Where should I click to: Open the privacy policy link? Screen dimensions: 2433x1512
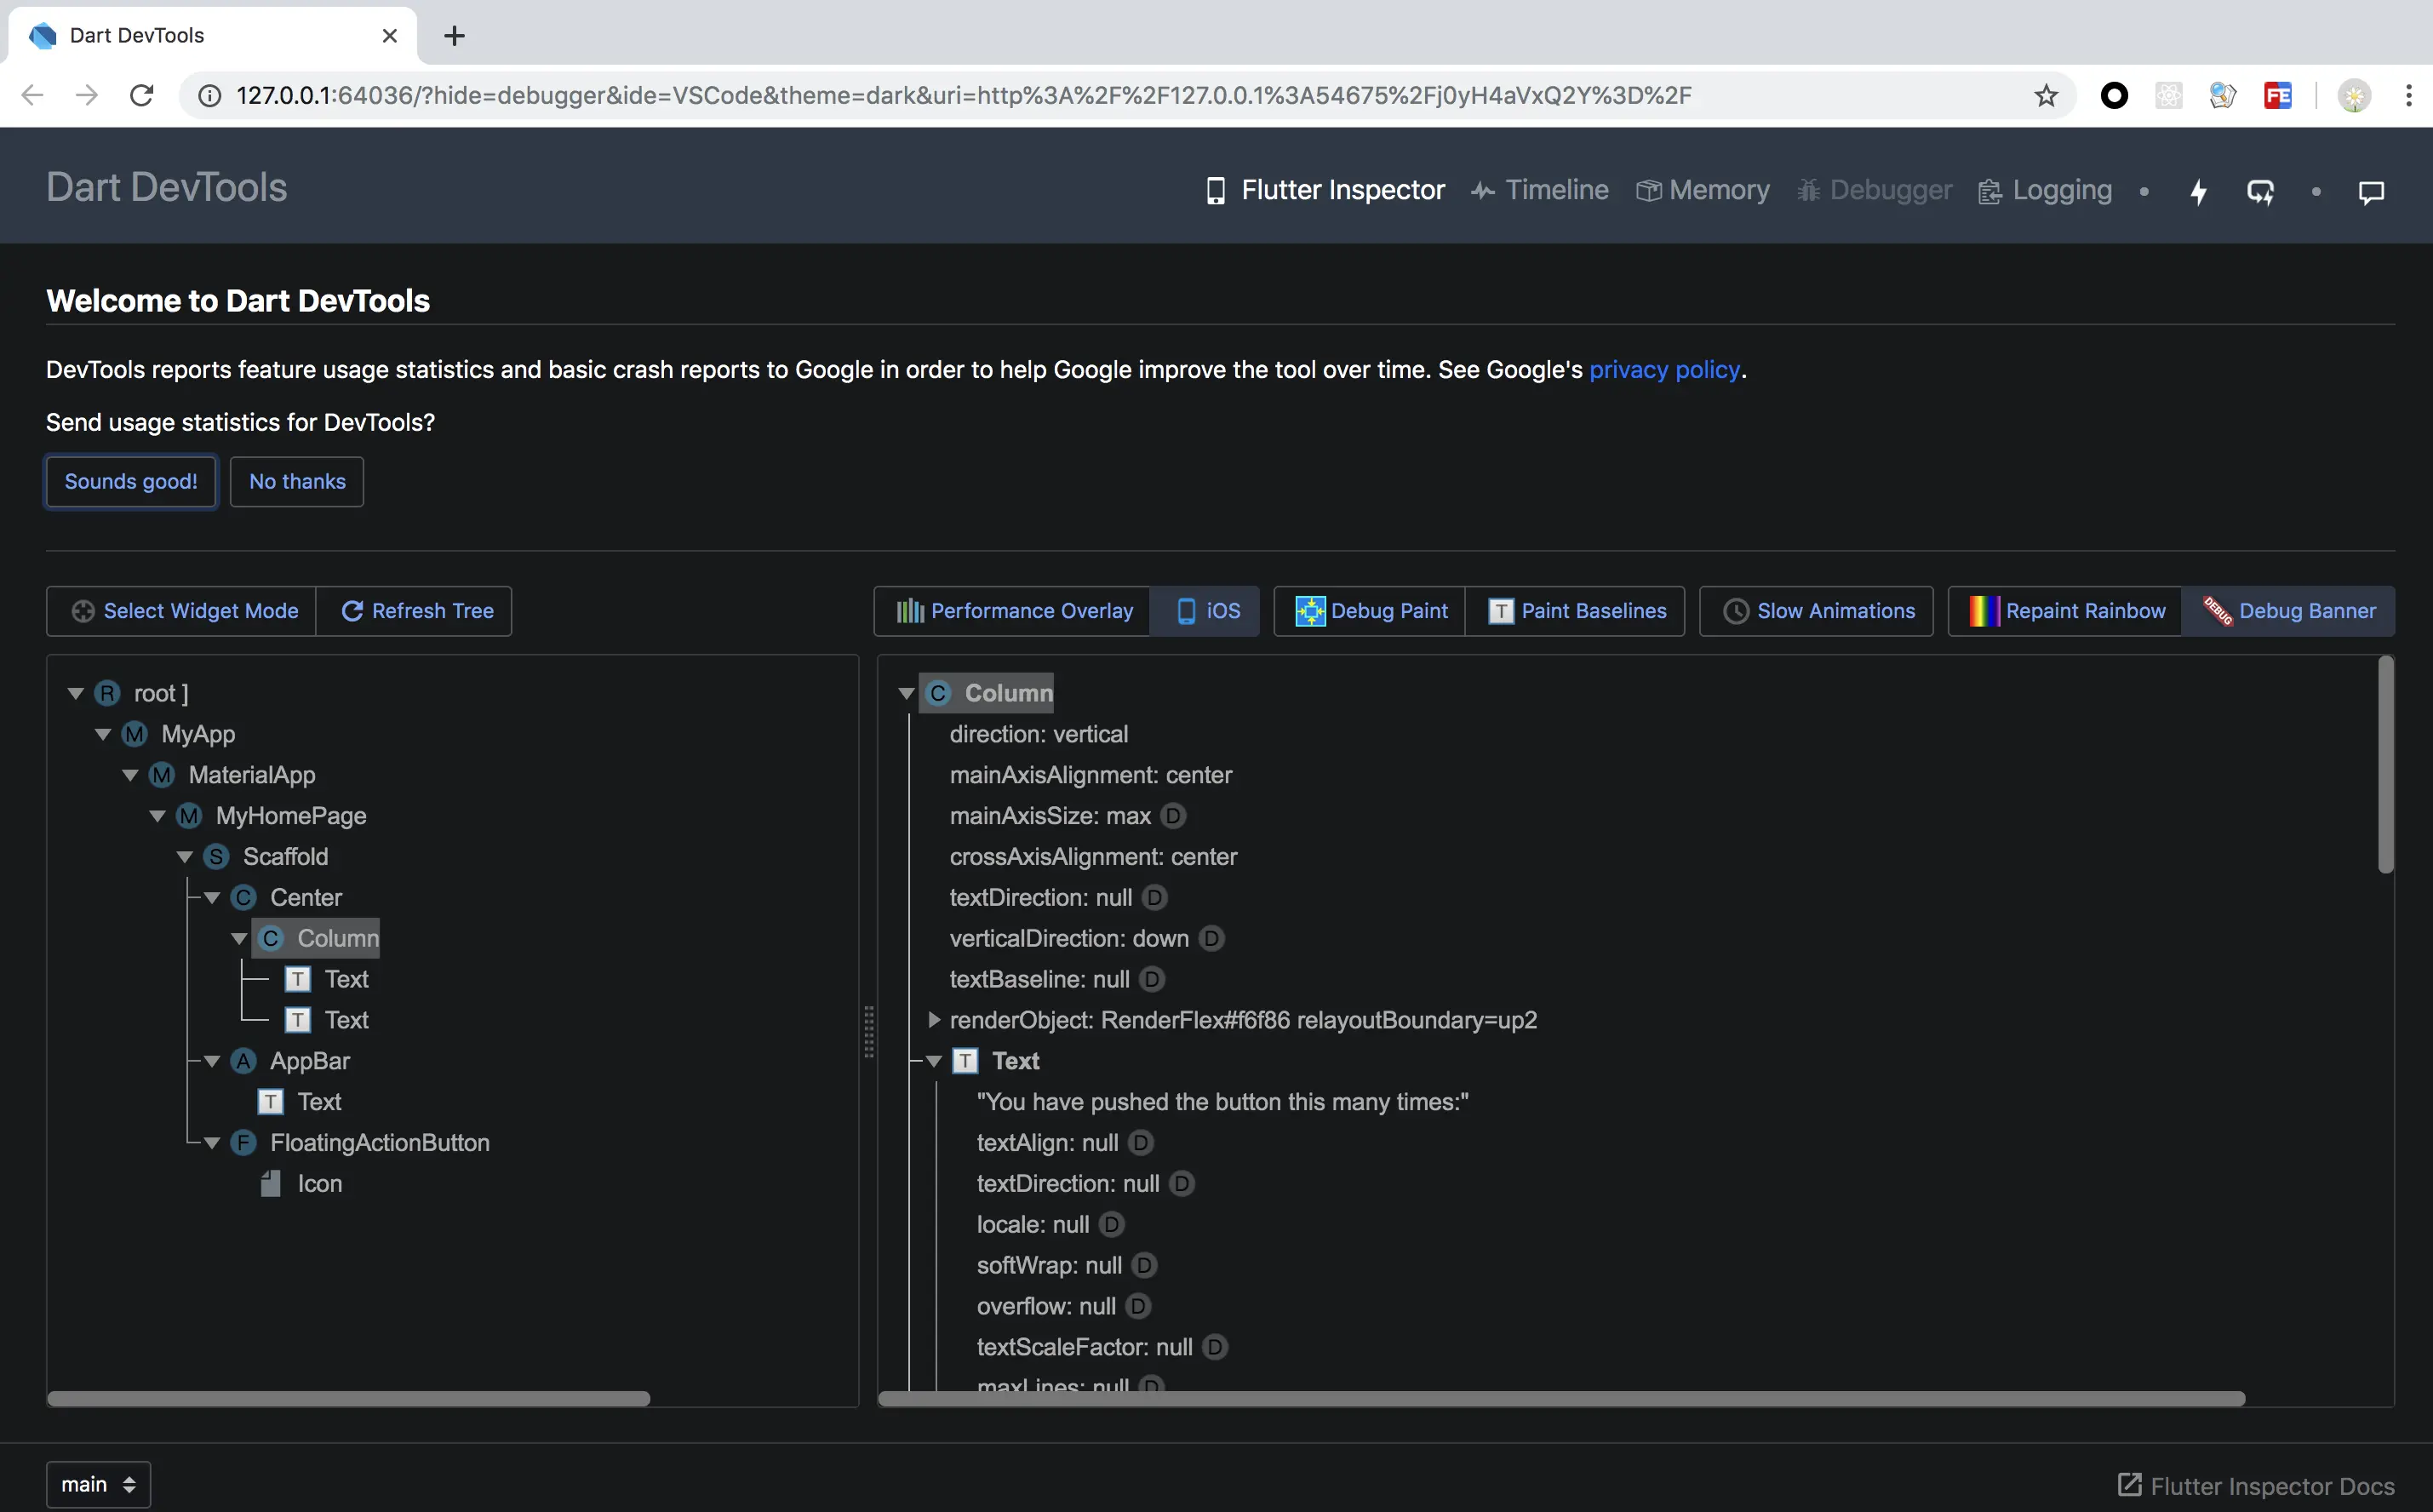[x=1664, y=370]
